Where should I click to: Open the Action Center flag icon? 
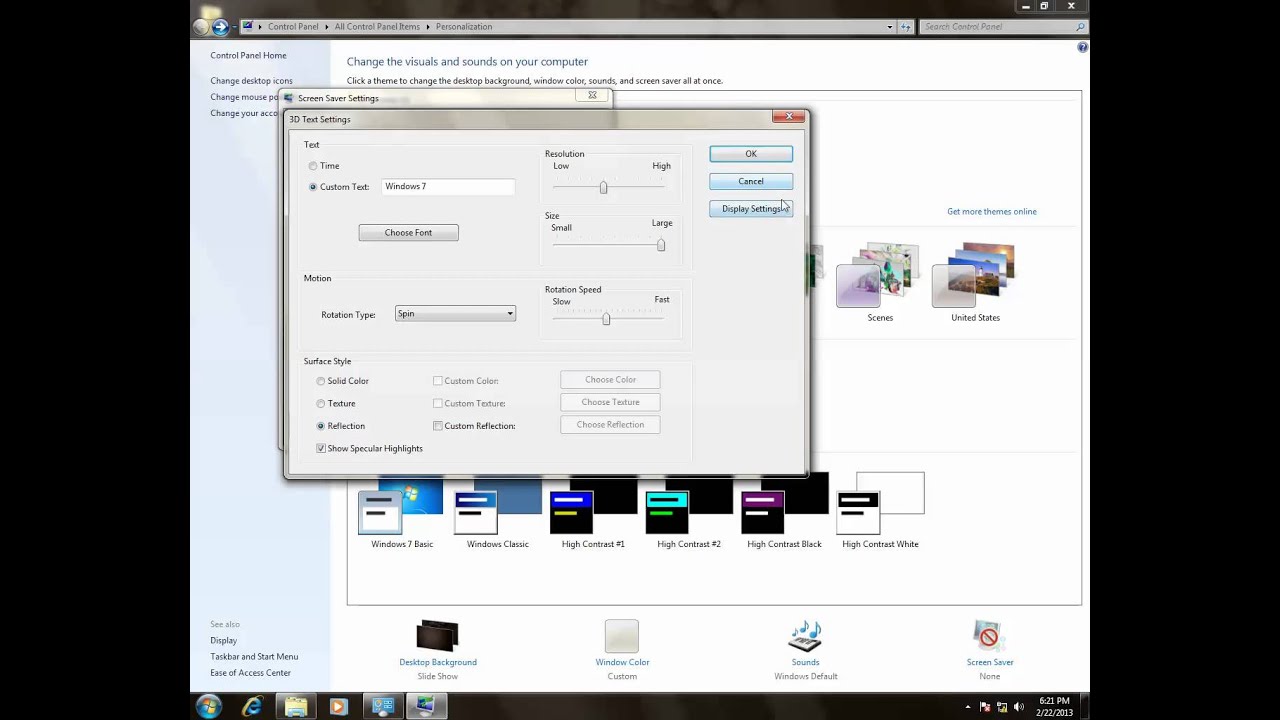point(986,706)
